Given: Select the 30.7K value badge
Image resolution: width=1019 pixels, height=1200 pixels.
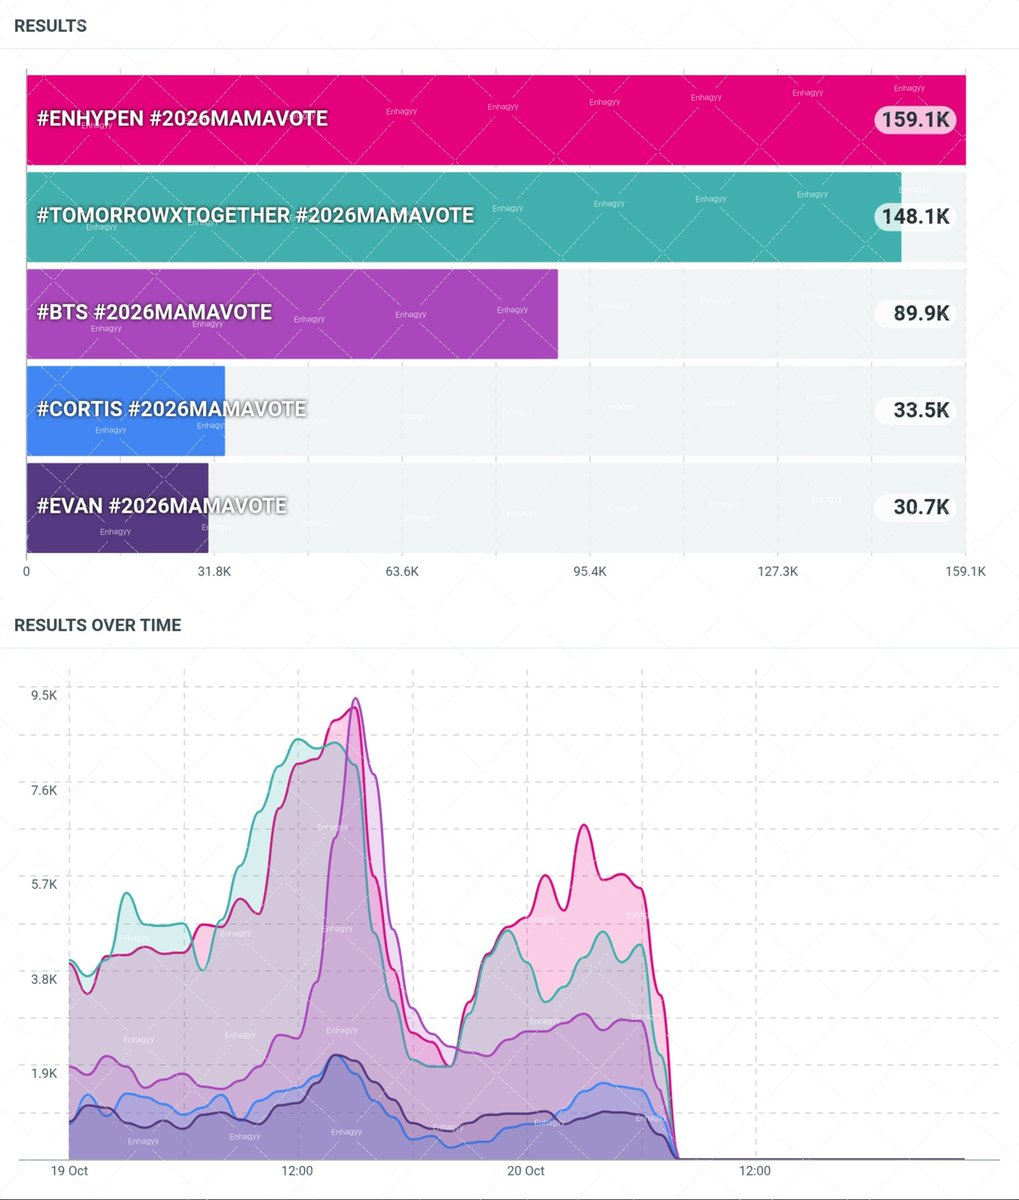Looking at the screenshot, I should (915, 507).
